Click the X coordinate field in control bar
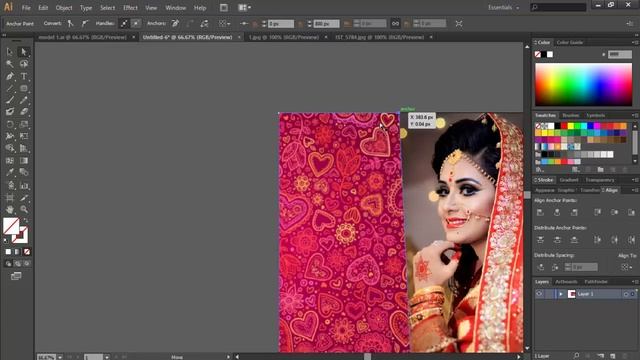640x360 pixels. [x=281, y=24]
